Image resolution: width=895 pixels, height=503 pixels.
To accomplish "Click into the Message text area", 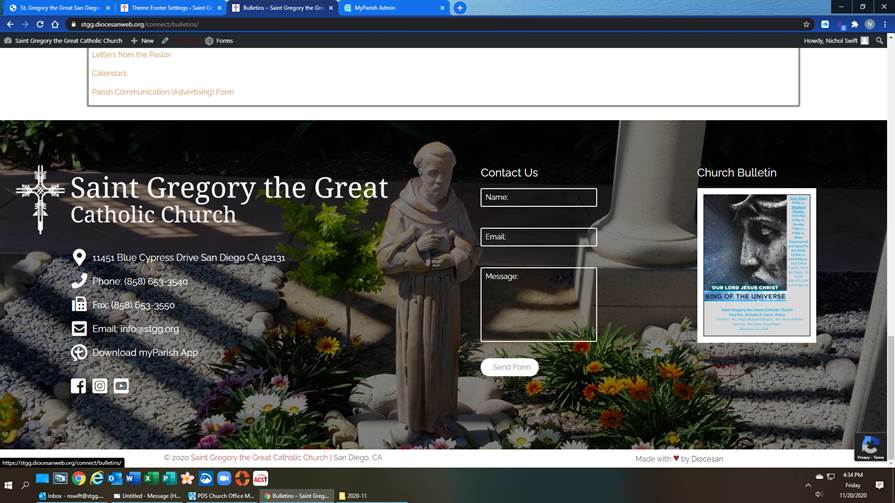I will (538, 304).
